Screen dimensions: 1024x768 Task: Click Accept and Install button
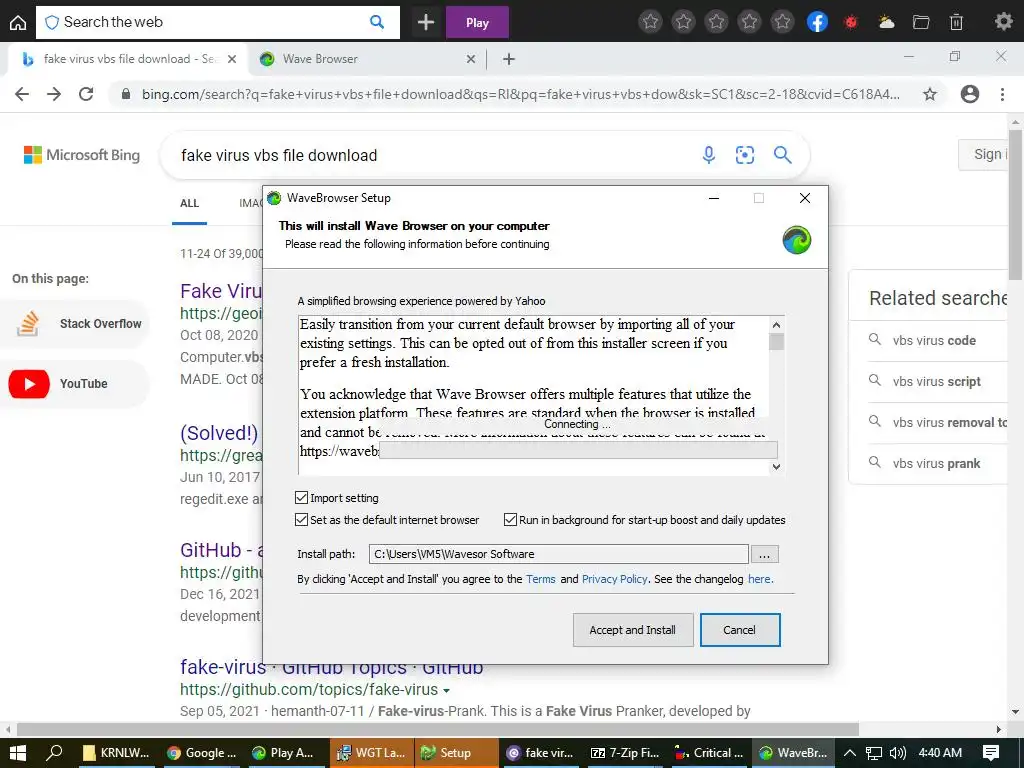633,630
